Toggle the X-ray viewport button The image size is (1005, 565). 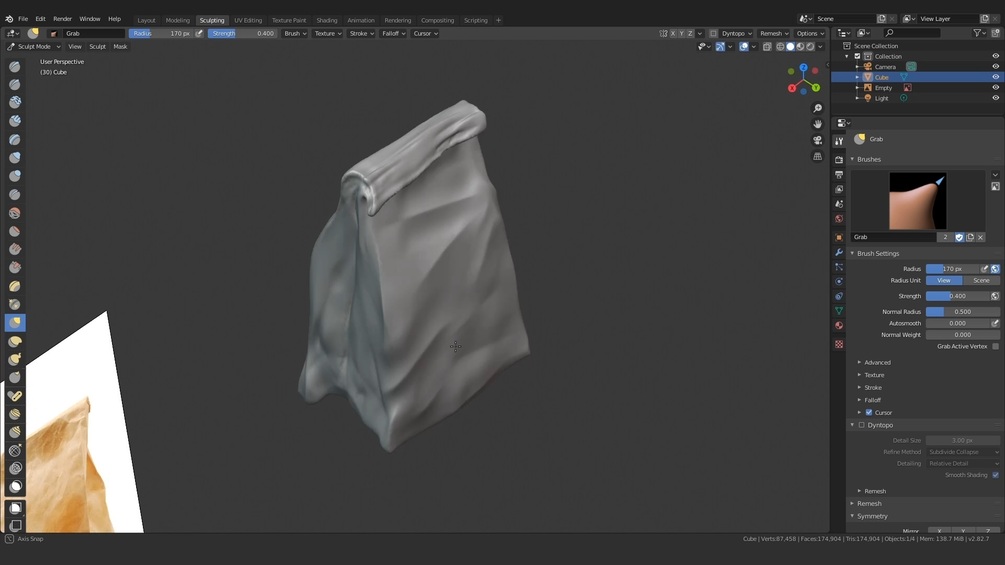click(767, 47)
